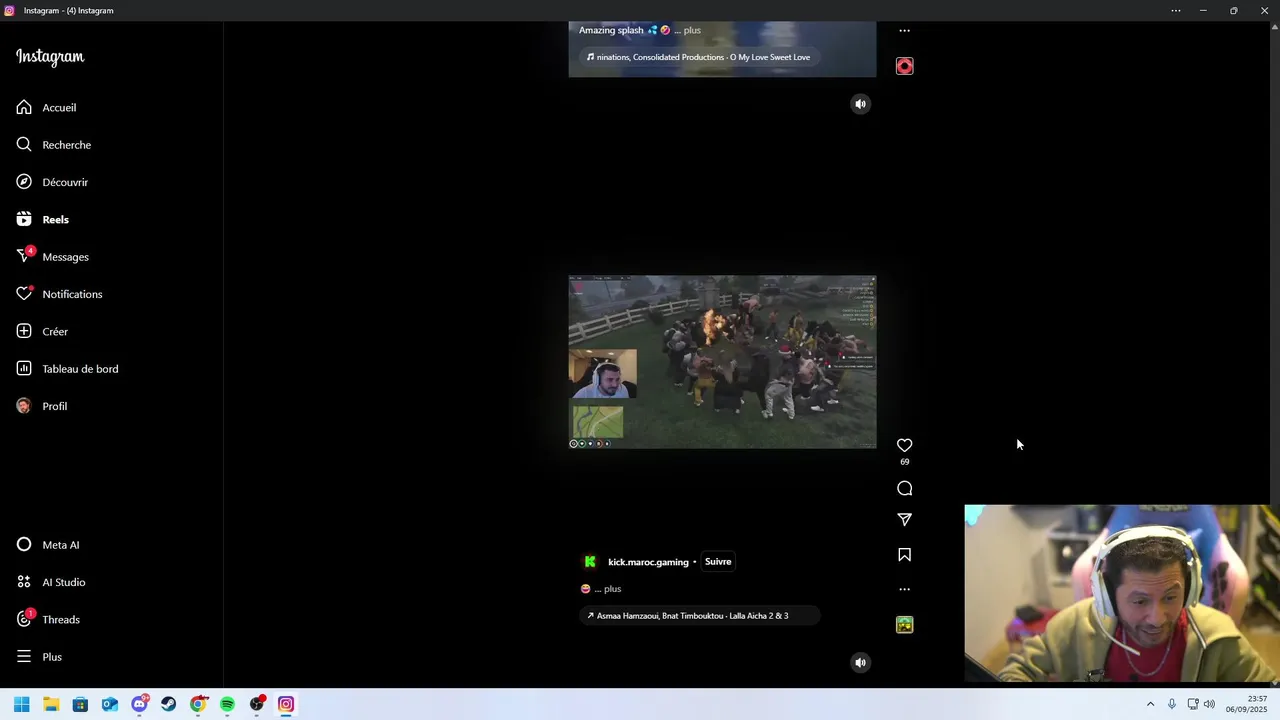
Task: Open comments on the gaming reel
Action: 904,488
